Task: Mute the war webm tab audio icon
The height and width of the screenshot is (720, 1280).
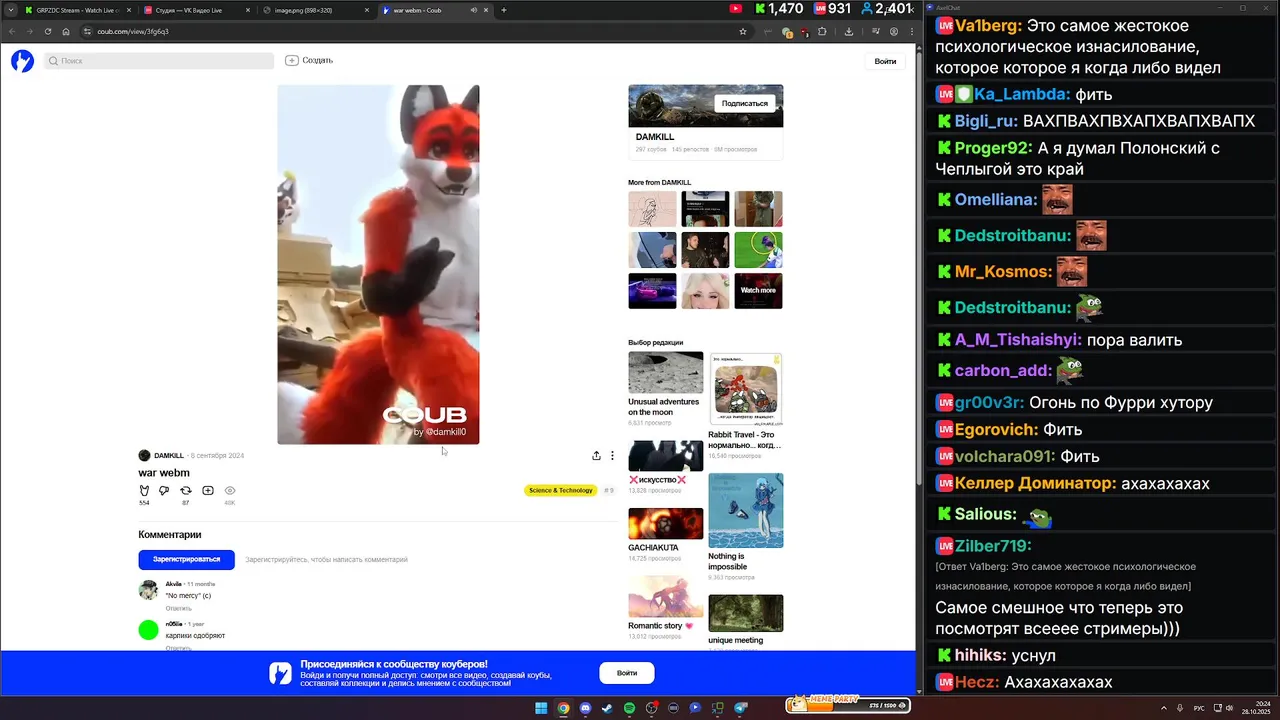Action: [474, 10]
